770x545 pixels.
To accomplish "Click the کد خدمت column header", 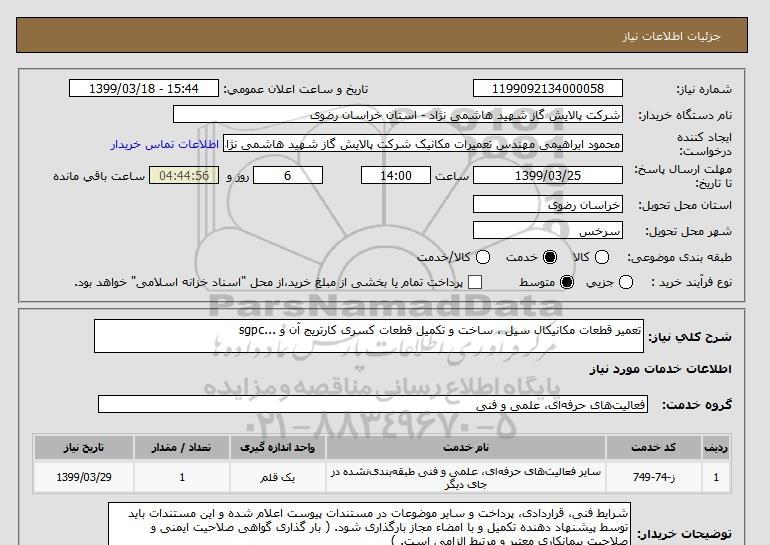I will coord(654,447).
